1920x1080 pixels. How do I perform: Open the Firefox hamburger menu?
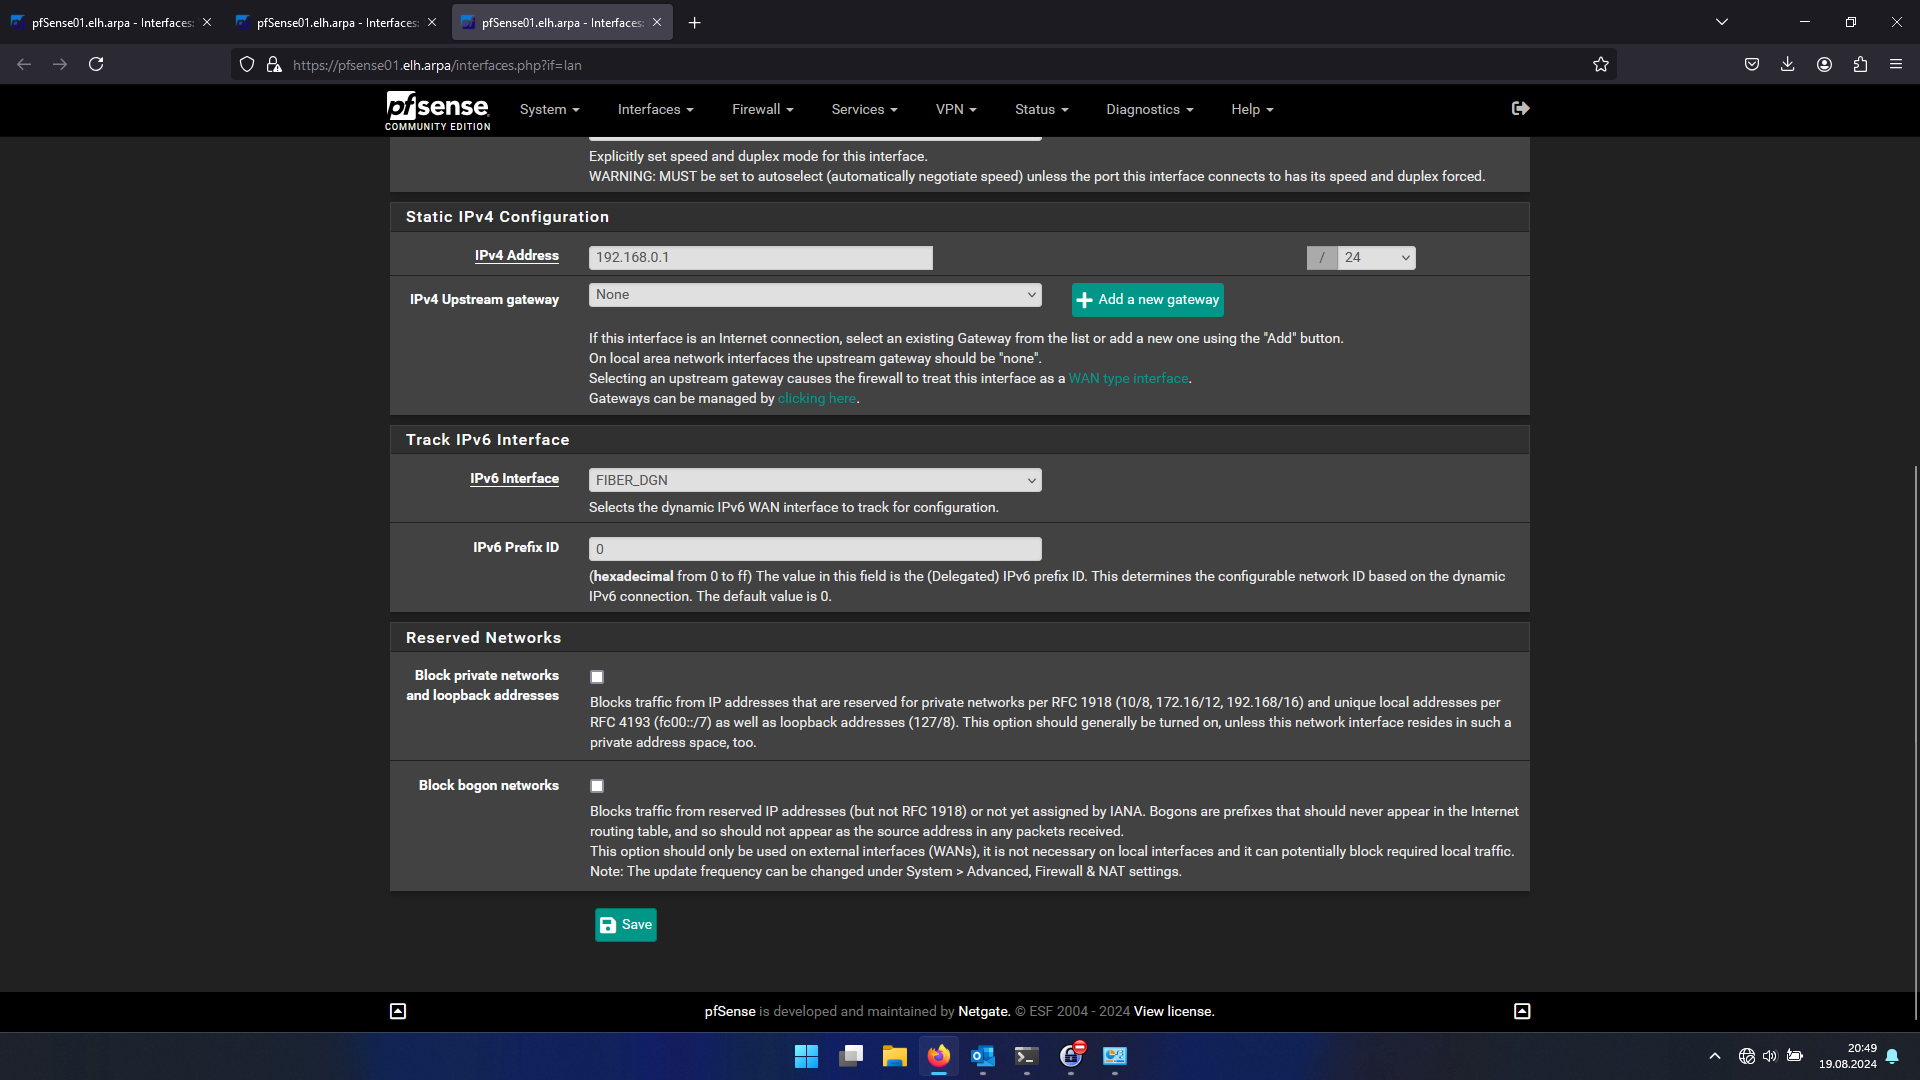click(x=1896, y=64)
